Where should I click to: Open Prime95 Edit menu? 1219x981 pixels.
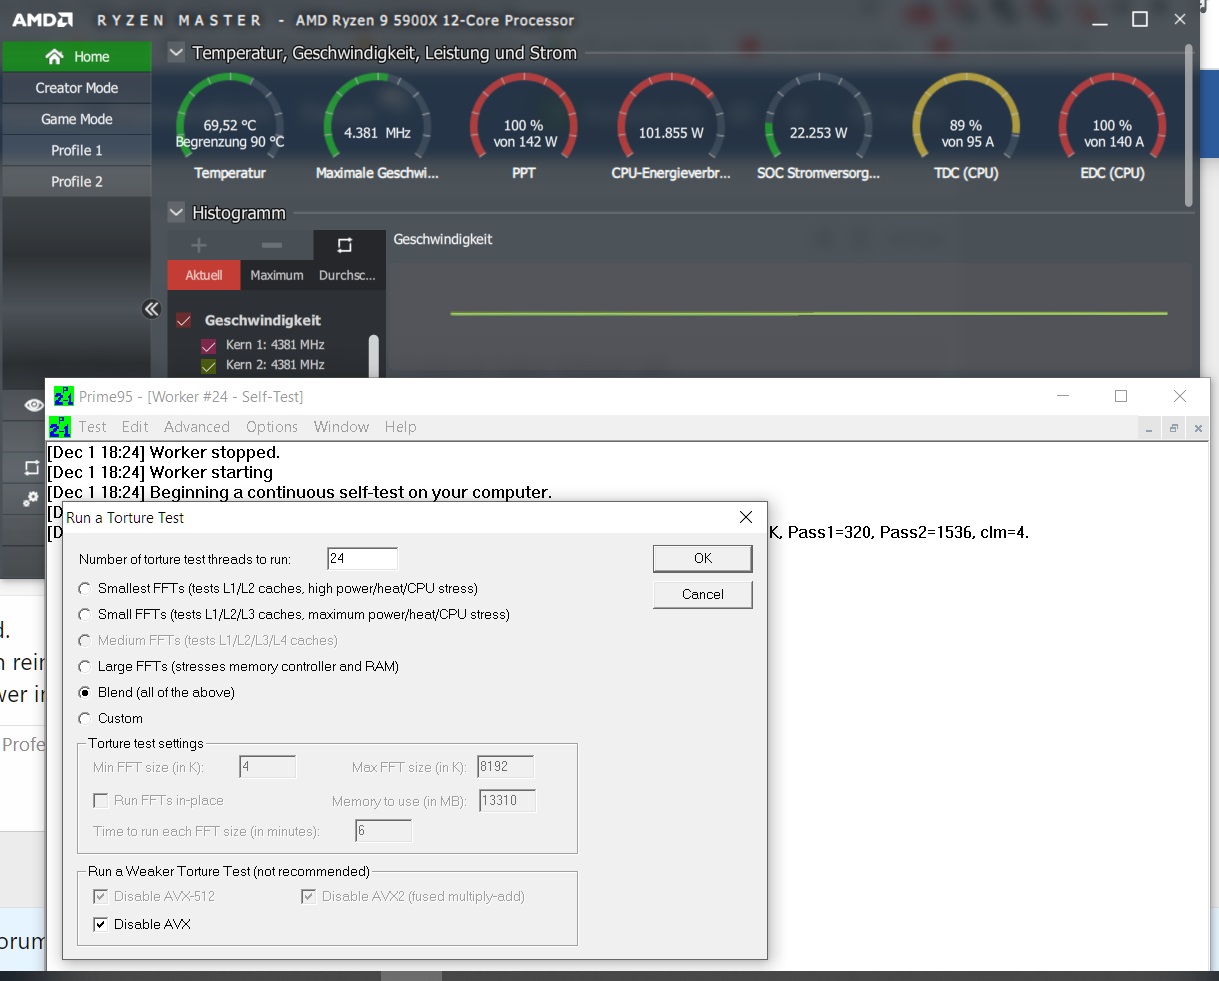point(135,427)
